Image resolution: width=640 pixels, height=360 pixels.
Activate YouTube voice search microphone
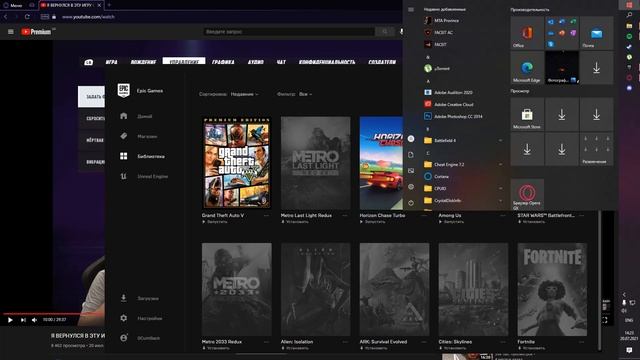pos(401,31)
